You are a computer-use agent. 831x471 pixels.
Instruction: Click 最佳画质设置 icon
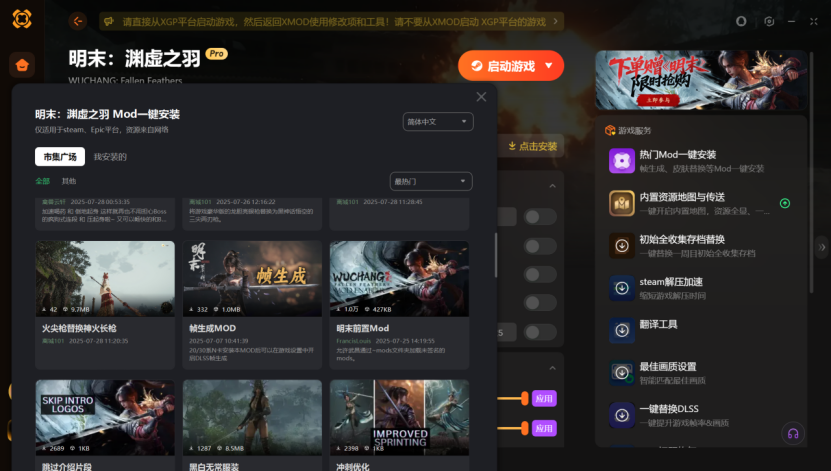pyautogui.click(x=622, y=372)
